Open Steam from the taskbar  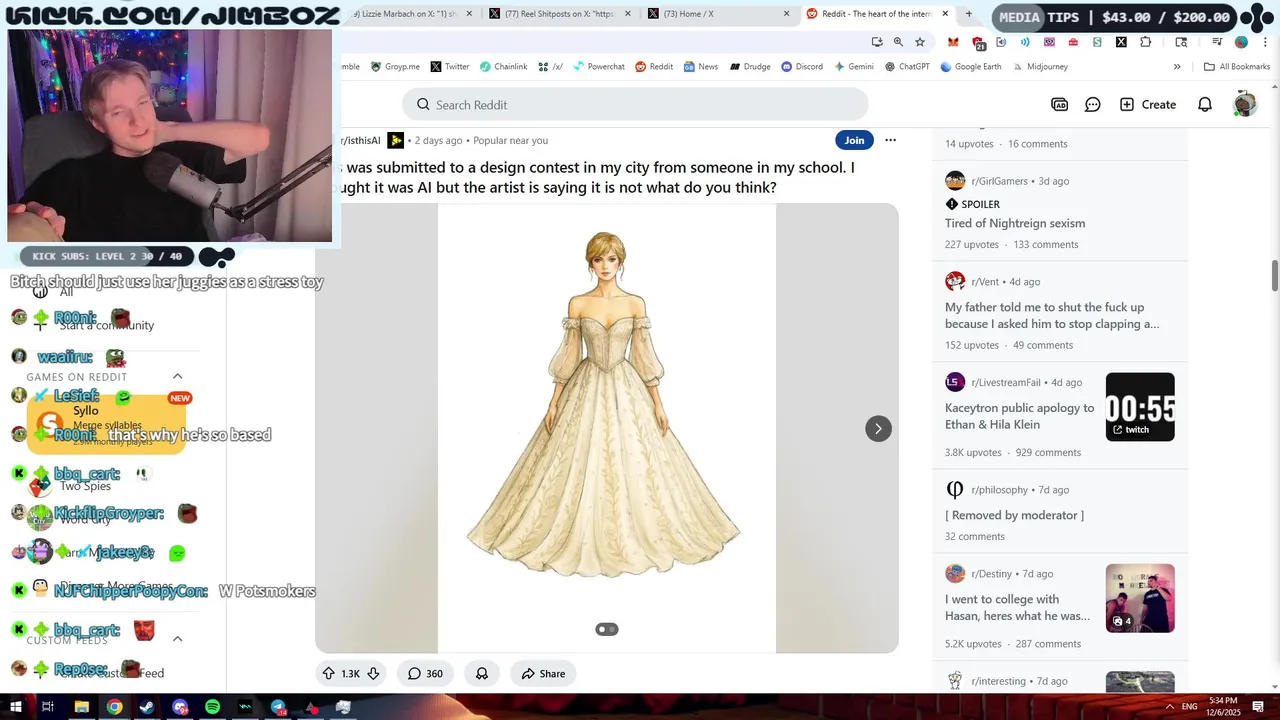(x=147, y=707)
